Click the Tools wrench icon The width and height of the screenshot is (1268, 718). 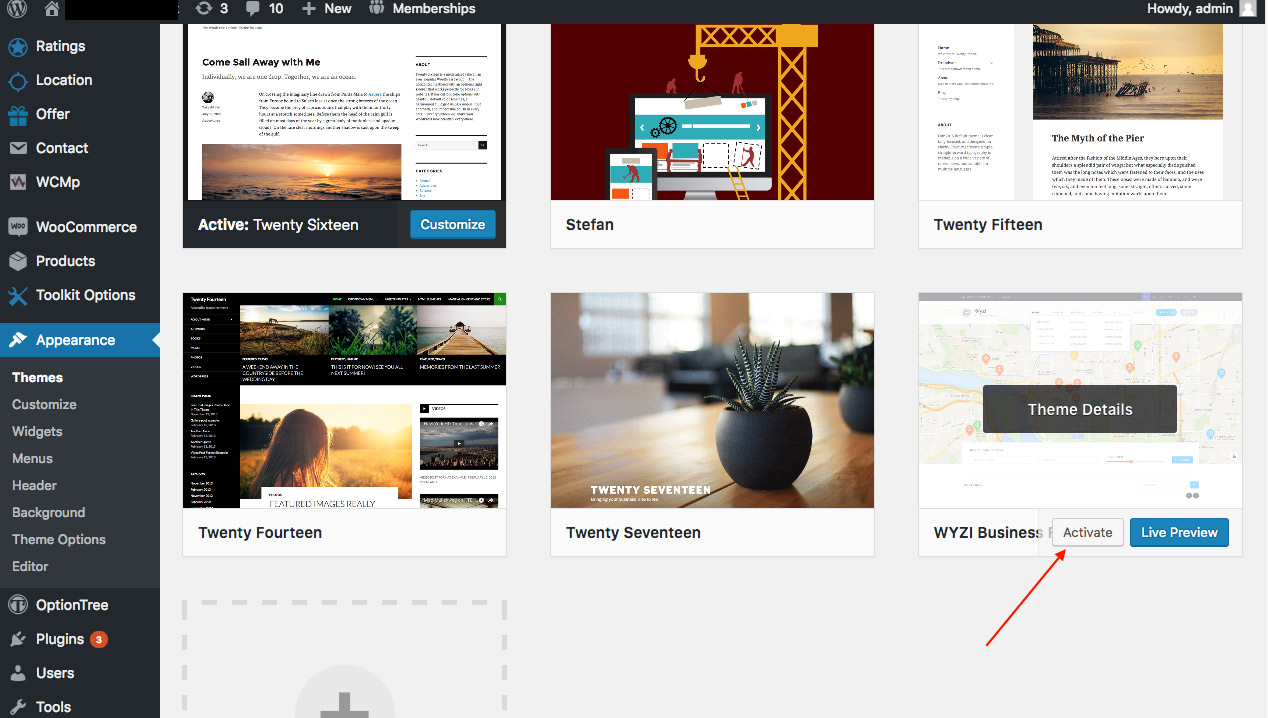17,707
